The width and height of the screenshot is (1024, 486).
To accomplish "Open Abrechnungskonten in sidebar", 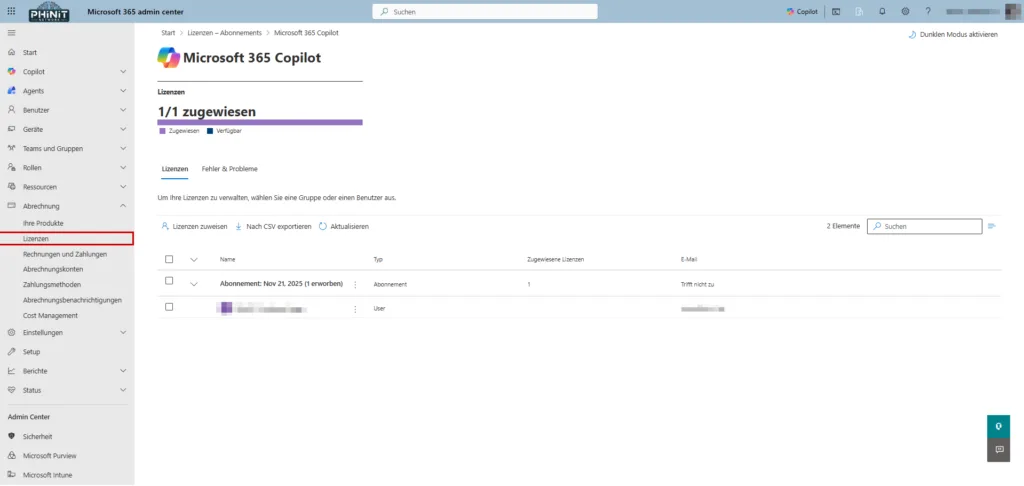I will [53, 269].
